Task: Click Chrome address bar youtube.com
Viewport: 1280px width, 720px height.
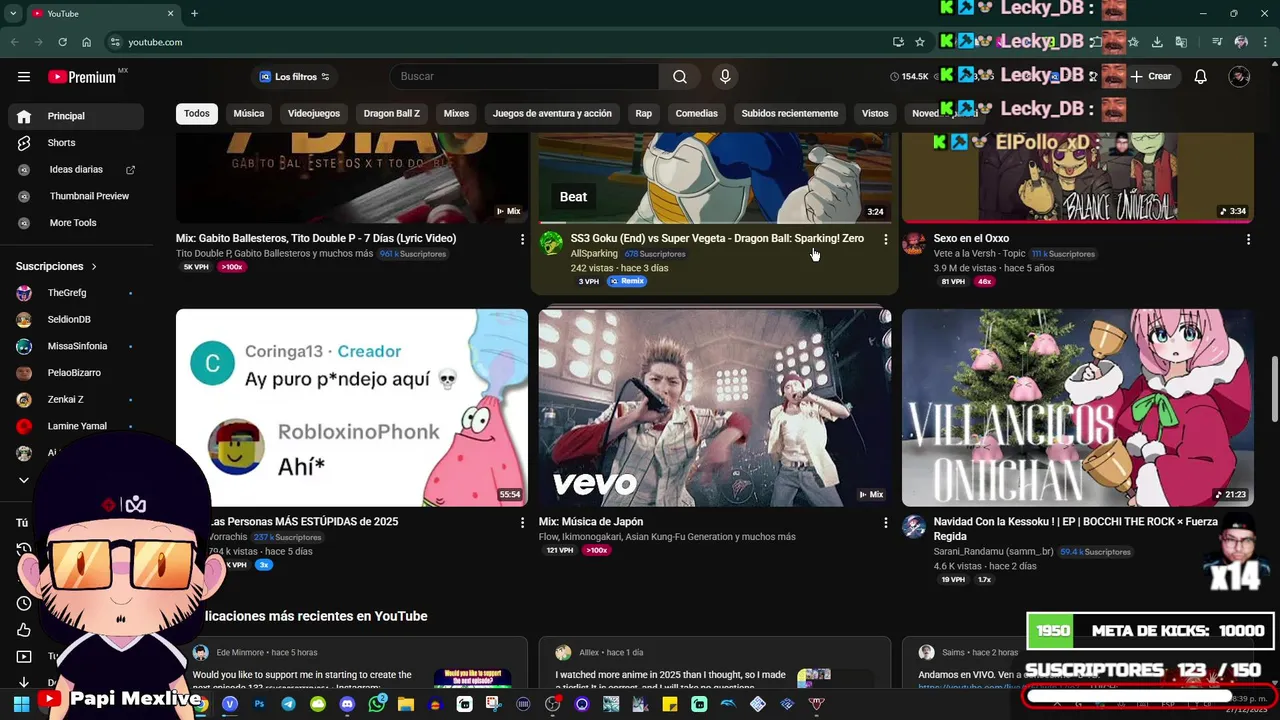Action: click(155, 42)
